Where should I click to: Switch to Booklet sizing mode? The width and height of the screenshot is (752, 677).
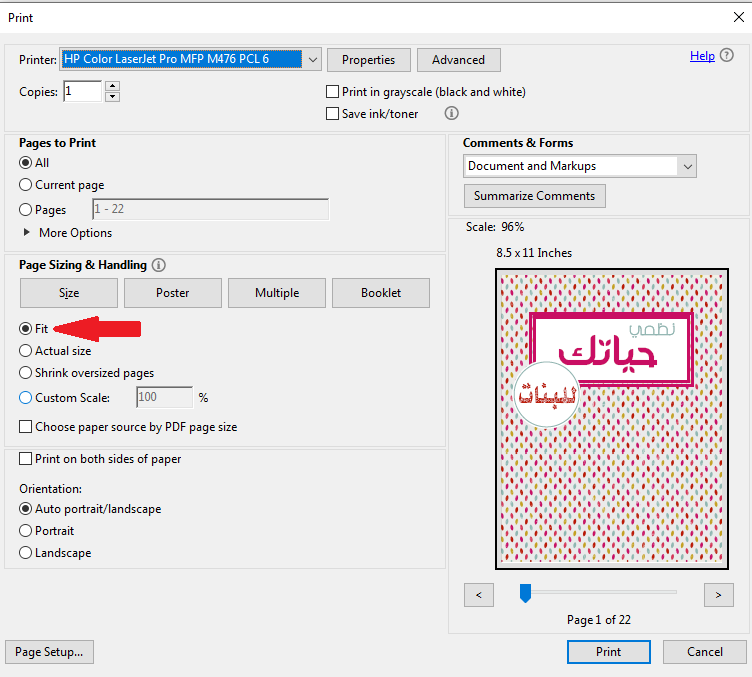tap(381, 293)
